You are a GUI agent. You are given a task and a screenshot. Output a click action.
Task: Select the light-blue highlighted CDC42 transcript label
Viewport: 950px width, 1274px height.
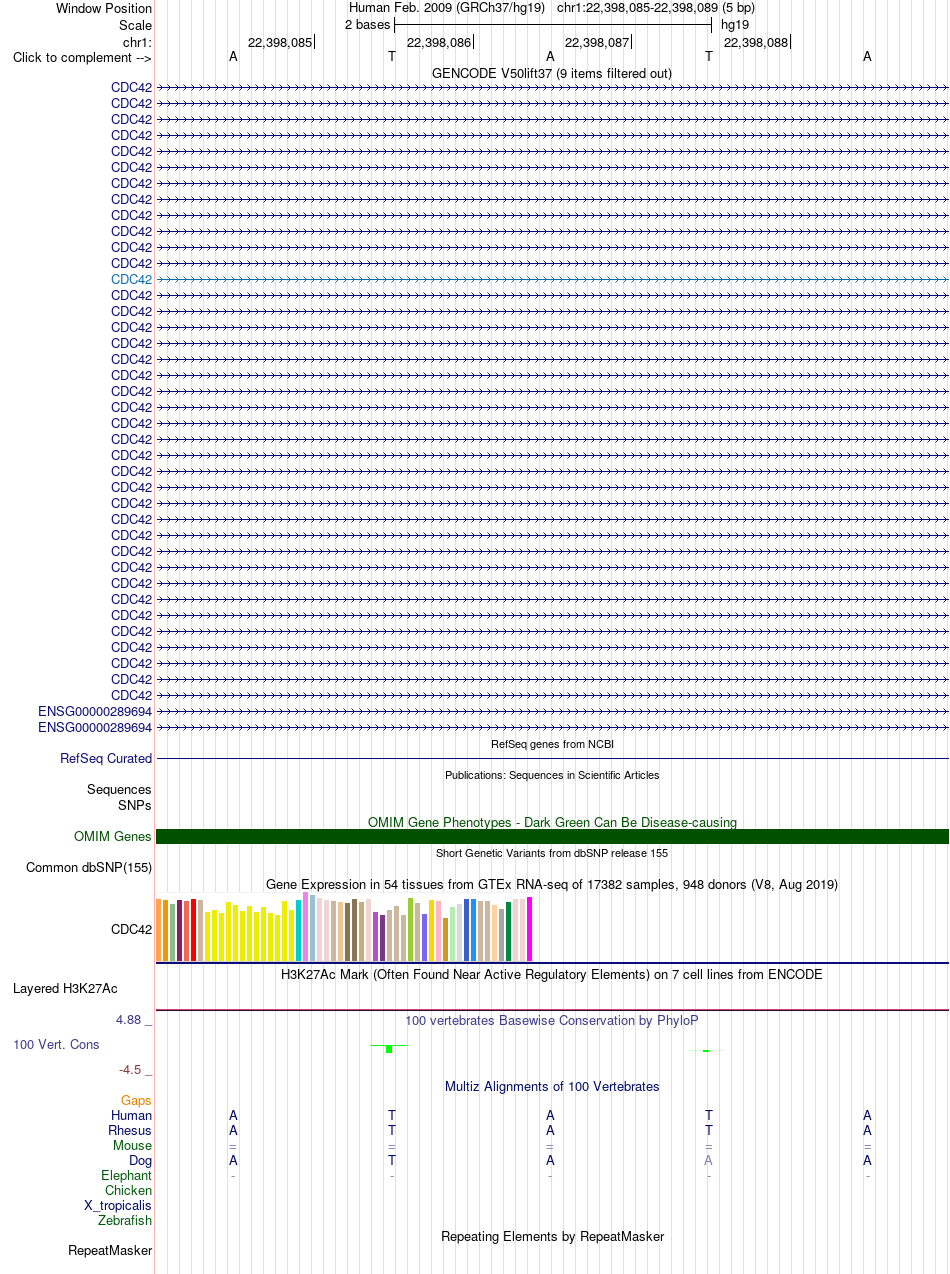point(131,279)
